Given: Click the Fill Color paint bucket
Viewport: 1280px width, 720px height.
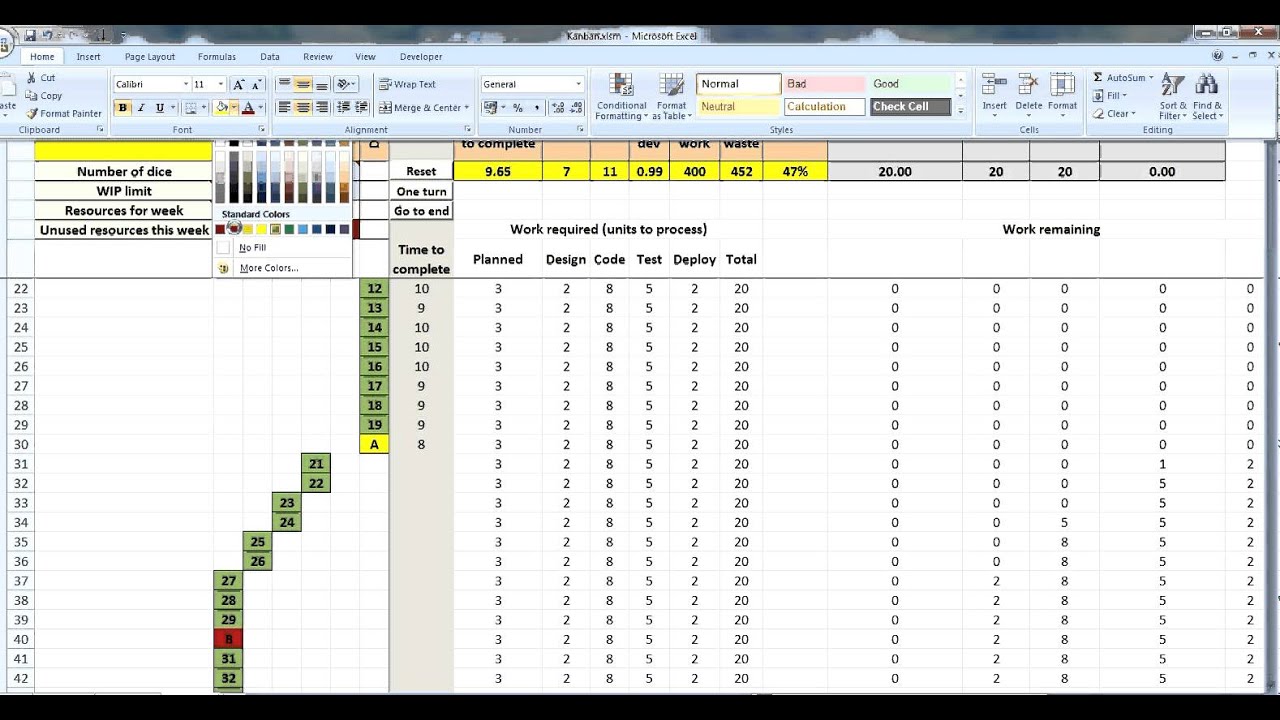Looking at the screenshot, I should tap(221, 108).
